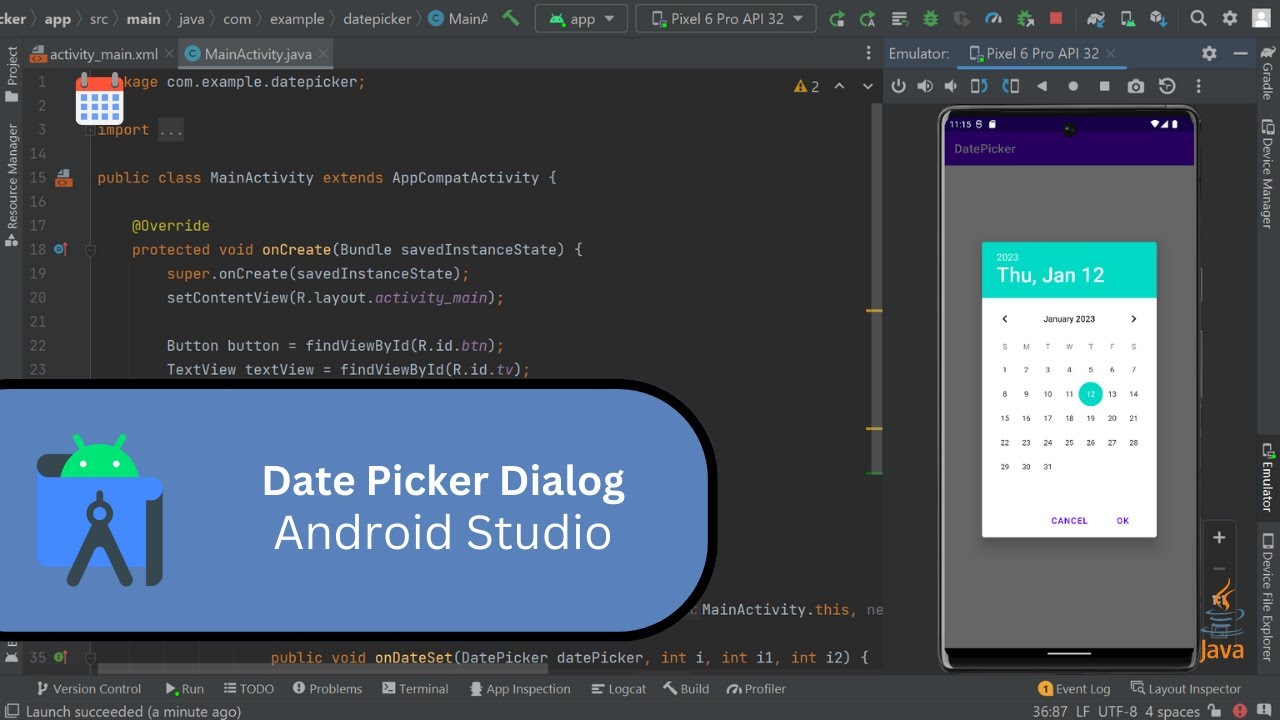Viewport: 1280px width, 720px height.
Task: Hide the Emulator tool window
Action: (1241, 54)
